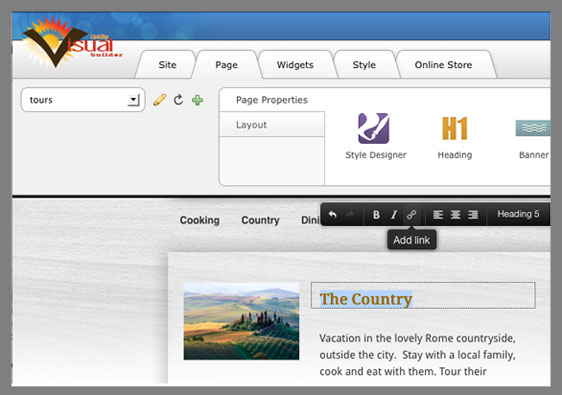The height and width of the screenshot is (395, 562).
Task: Click the redo arrow in text toolbar
Action: click(350, 214)
